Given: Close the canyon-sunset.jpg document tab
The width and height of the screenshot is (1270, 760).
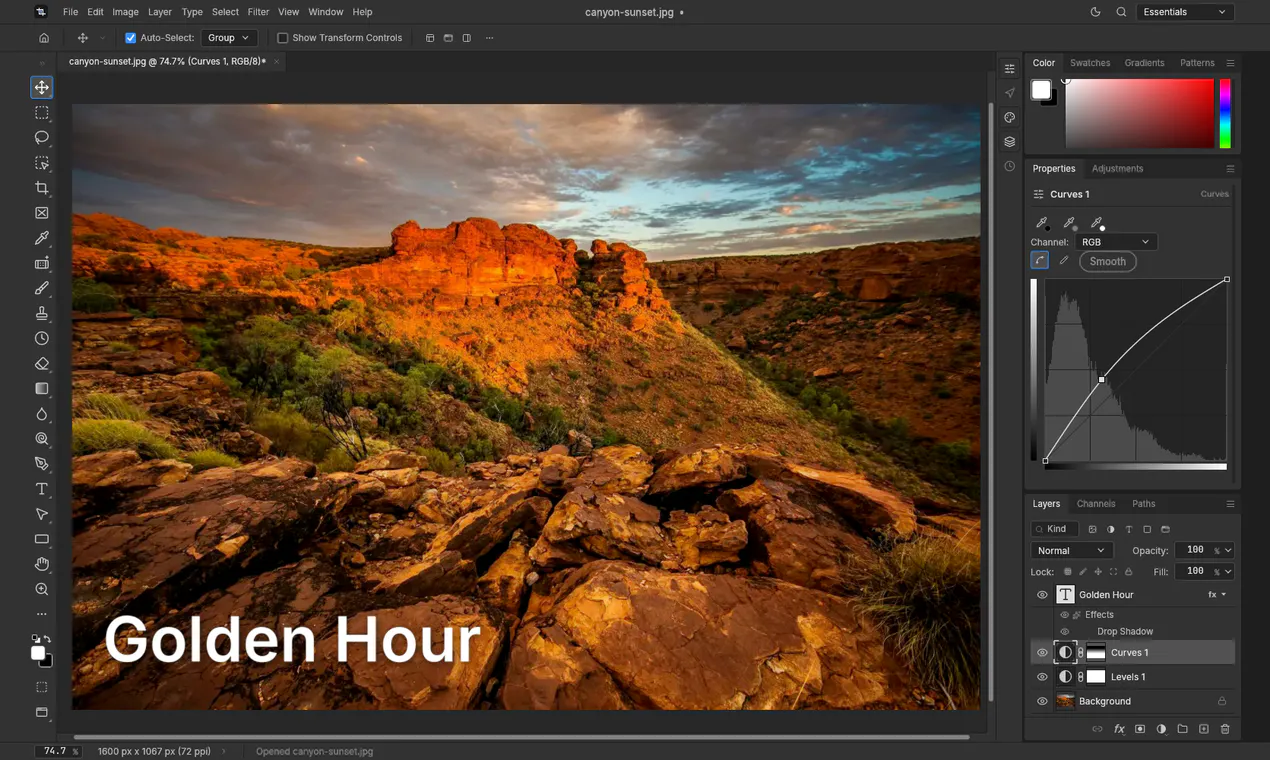Looking at the screenshot, I should (x=277, y=62).
